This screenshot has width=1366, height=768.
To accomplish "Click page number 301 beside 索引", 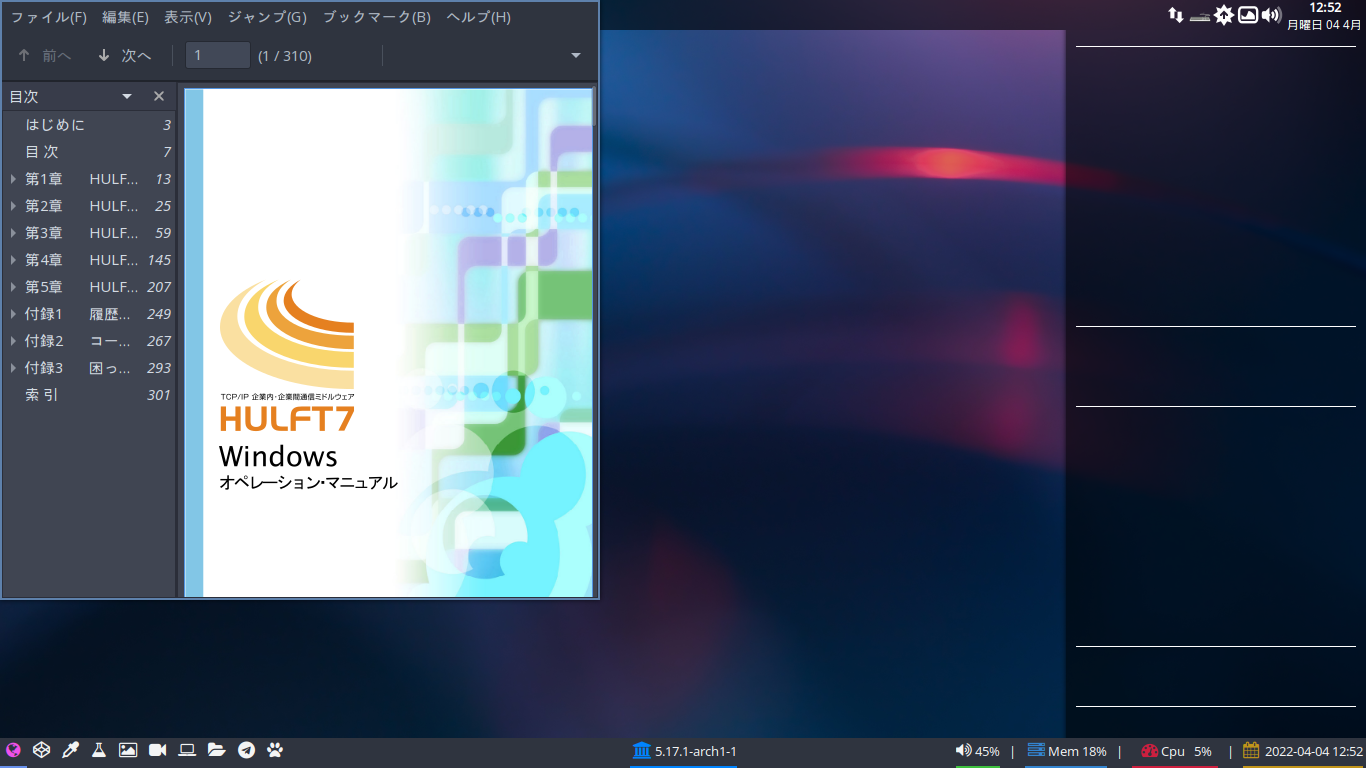I will [159, 395].
